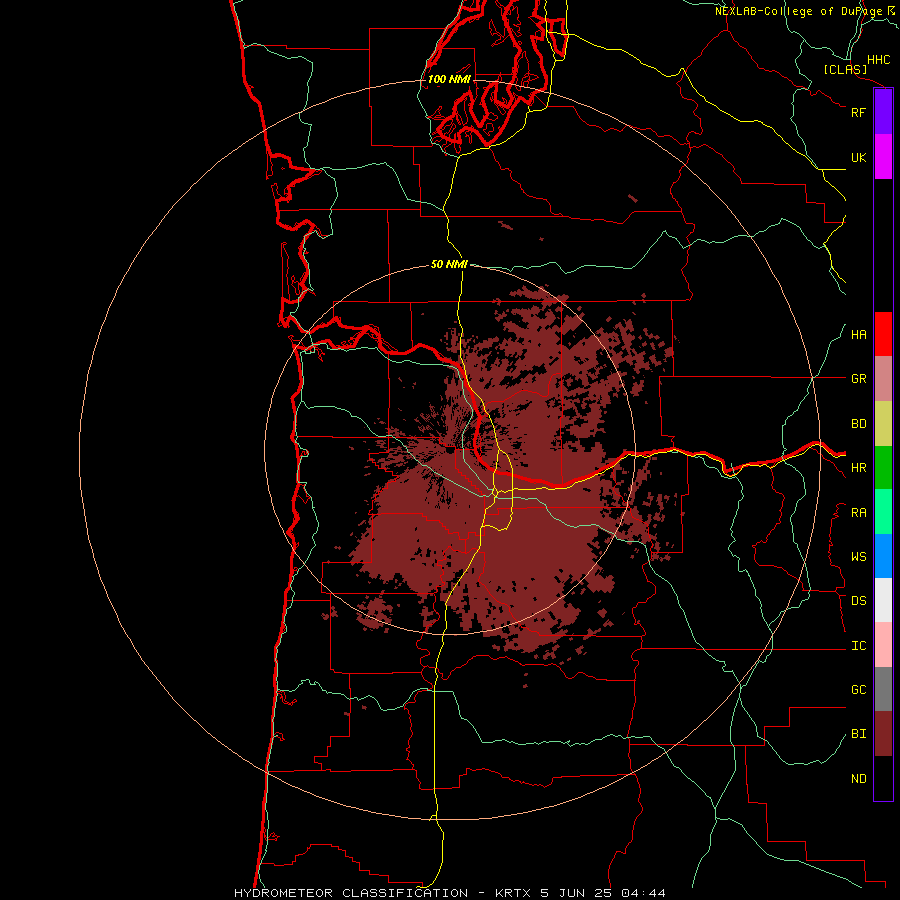Click the [CLAS] units label
The width and height of the screenshot is (900, 900).
coord(845,69)
